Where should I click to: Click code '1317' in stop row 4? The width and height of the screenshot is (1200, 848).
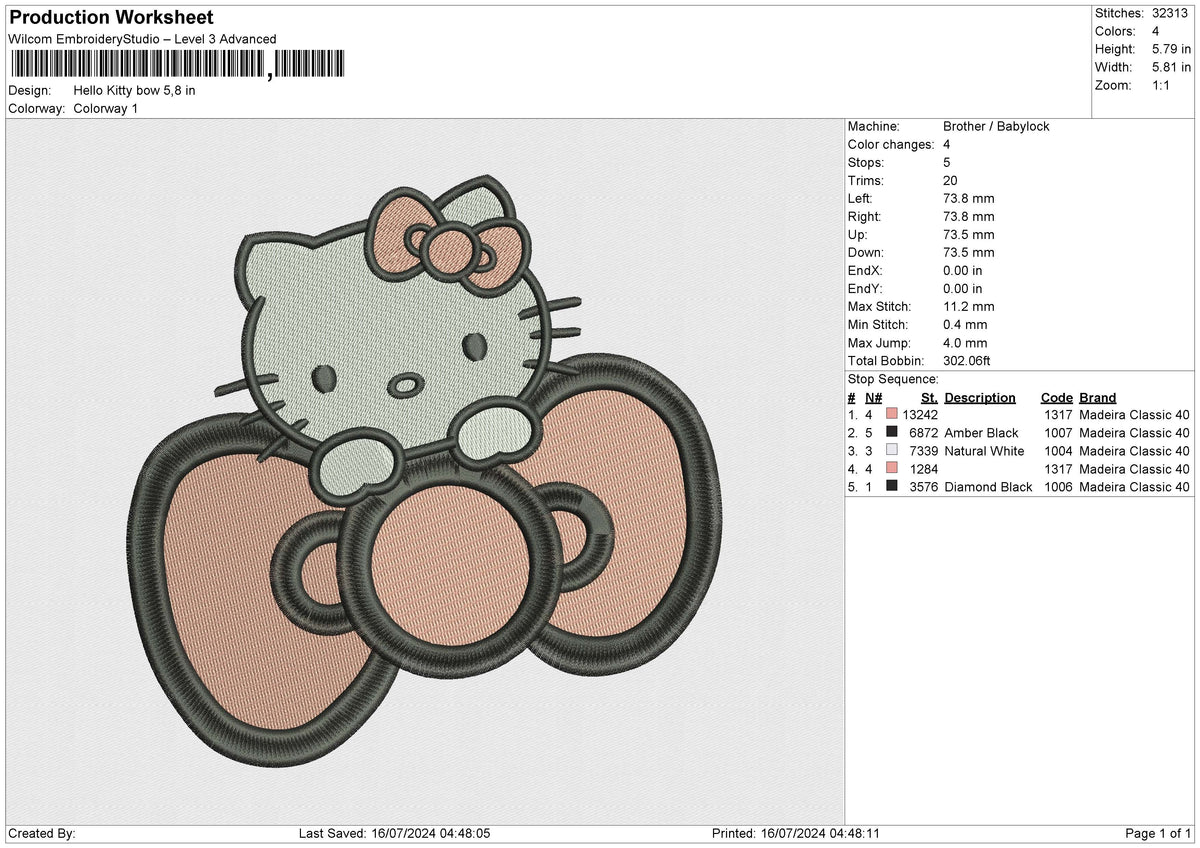coord(1059,469)
